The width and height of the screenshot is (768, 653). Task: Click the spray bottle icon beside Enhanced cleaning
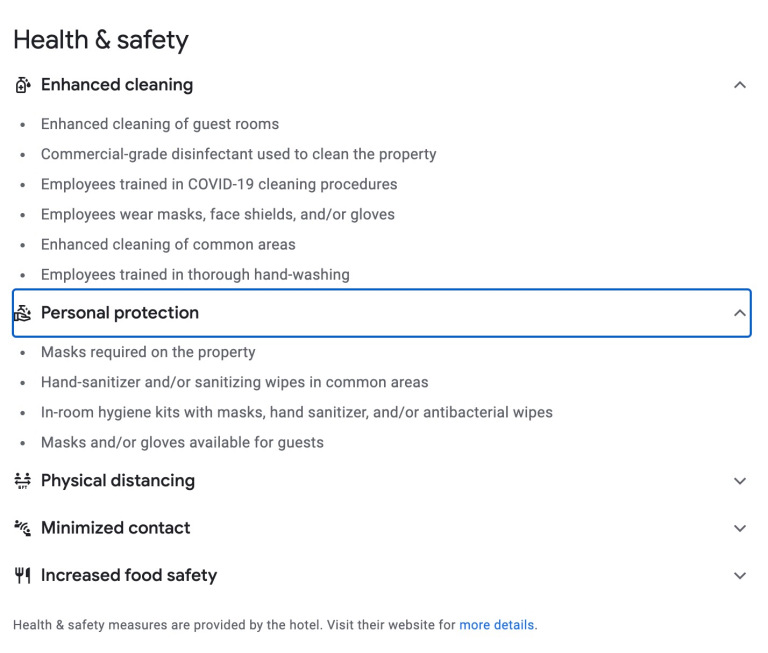pyautogui.click(x=22, y=85)
